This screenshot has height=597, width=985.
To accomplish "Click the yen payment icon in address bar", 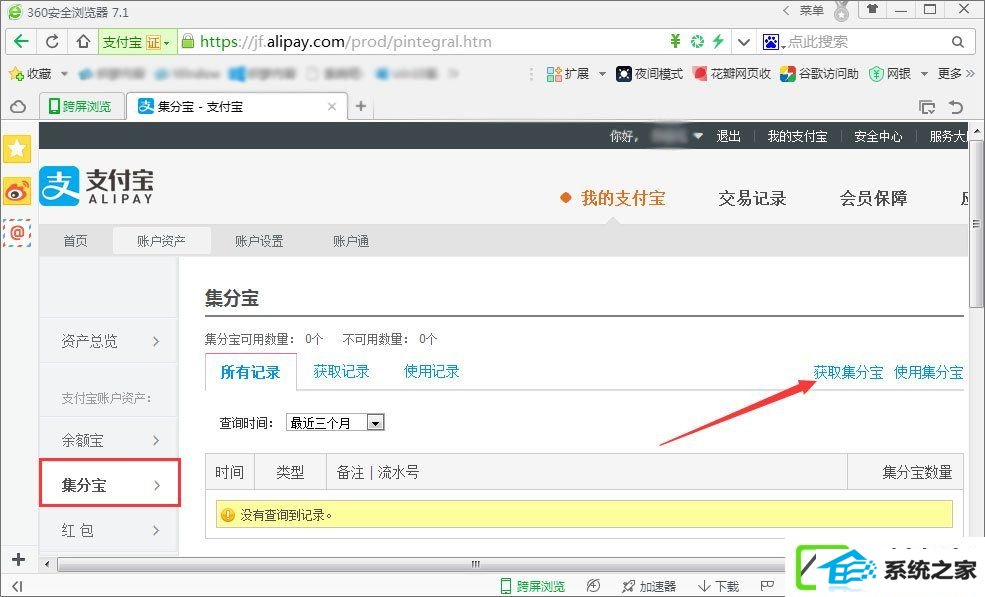I will 675,41.
